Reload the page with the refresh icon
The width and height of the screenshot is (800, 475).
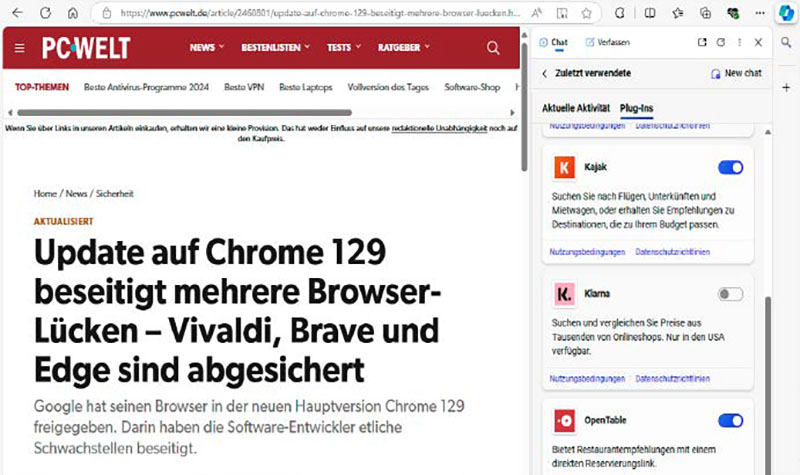[45, 13]
